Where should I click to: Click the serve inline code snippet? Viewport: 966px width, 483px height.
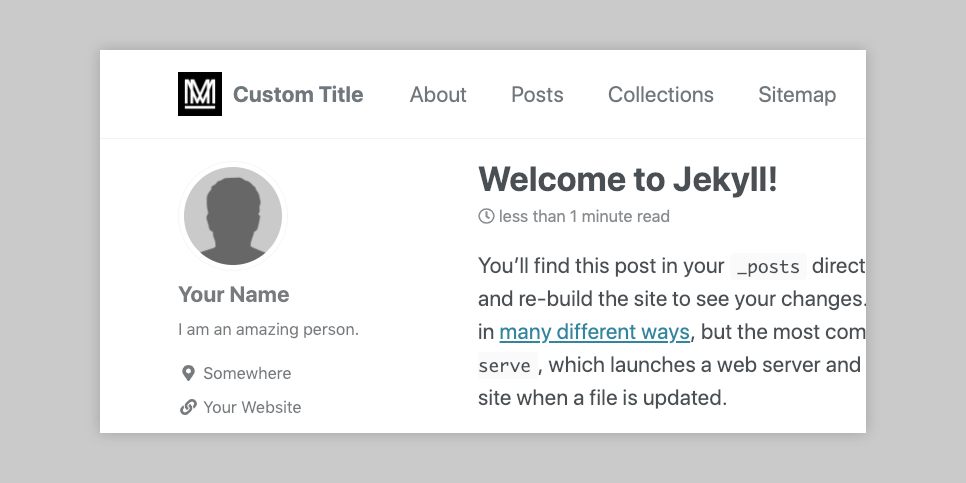505,365
